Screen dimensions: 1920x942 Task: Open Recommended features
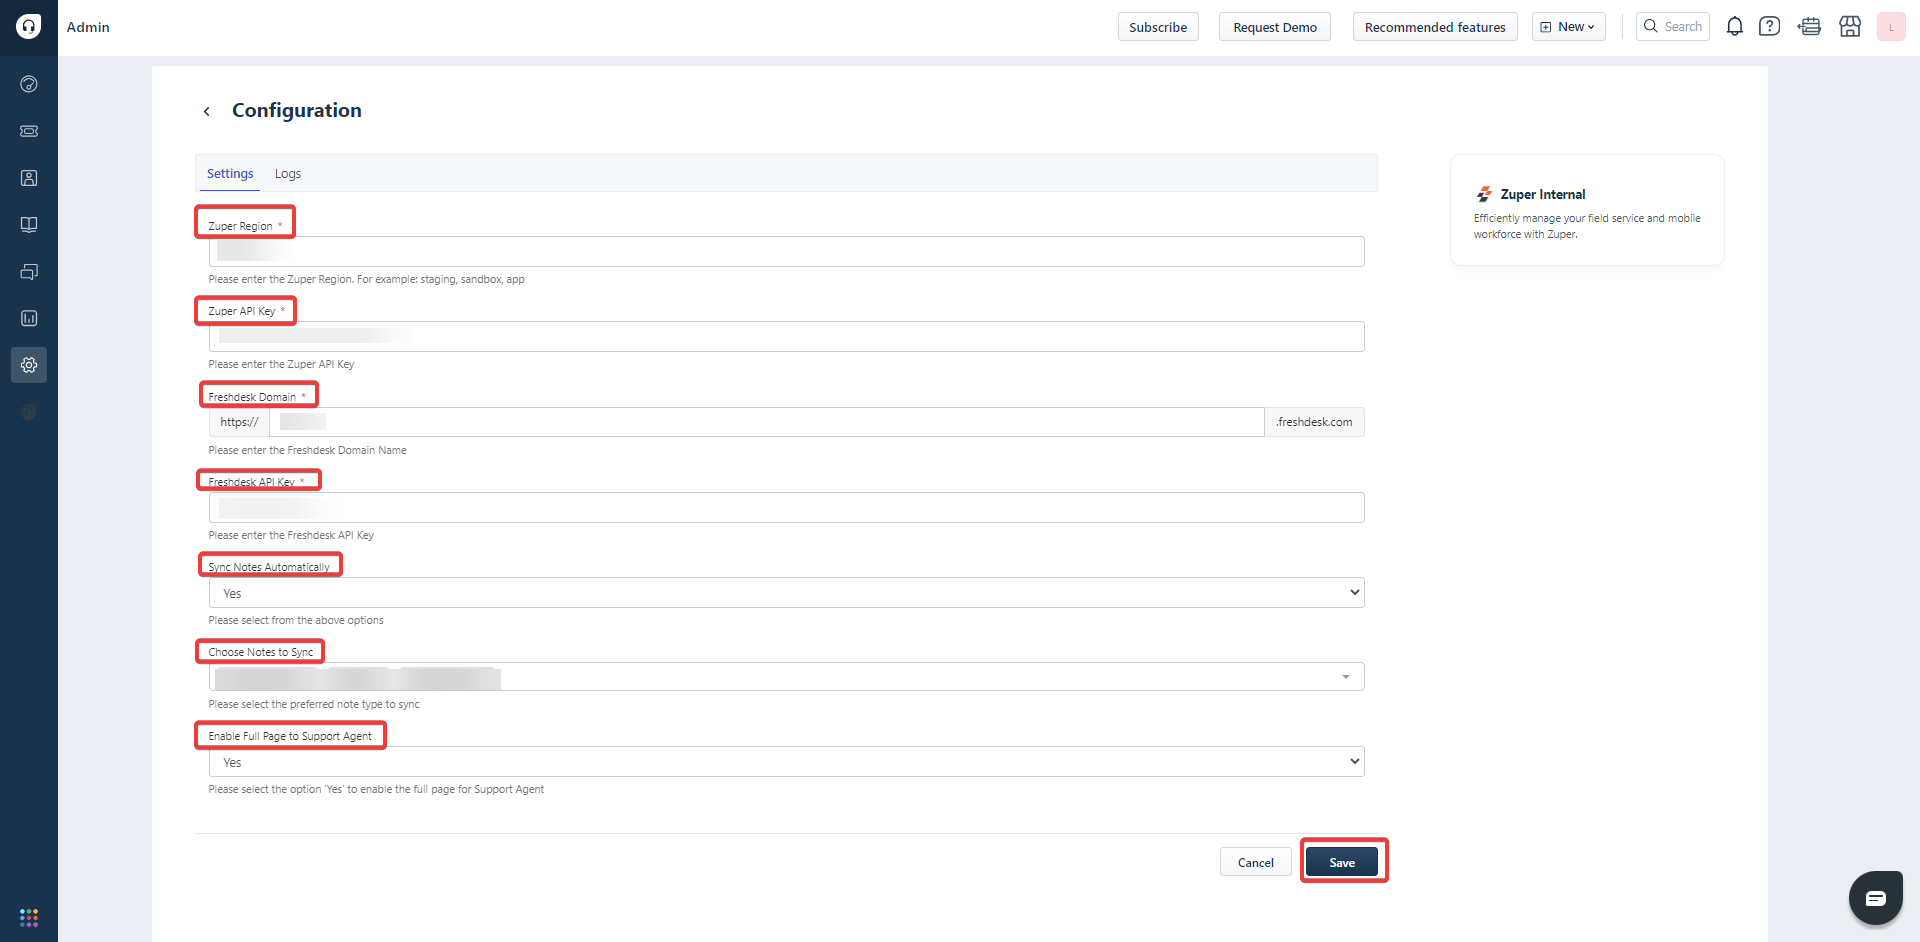click(x=1435, y=27)
